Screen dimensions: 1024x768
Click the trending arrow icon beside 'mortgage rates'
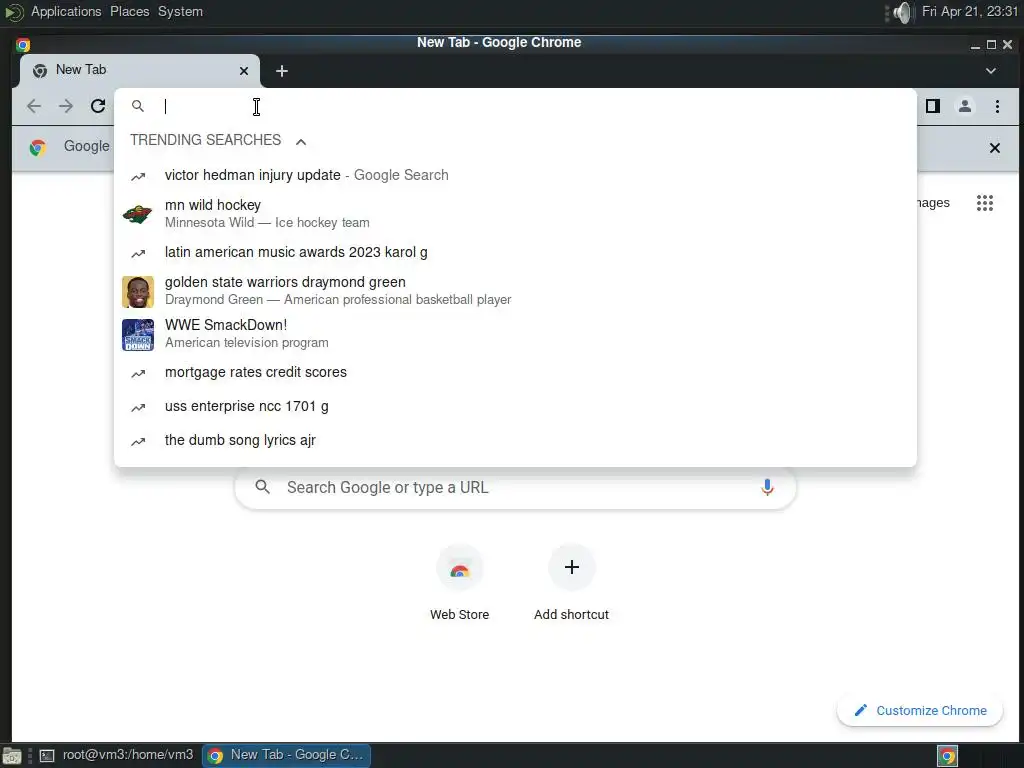pos(138,373)
